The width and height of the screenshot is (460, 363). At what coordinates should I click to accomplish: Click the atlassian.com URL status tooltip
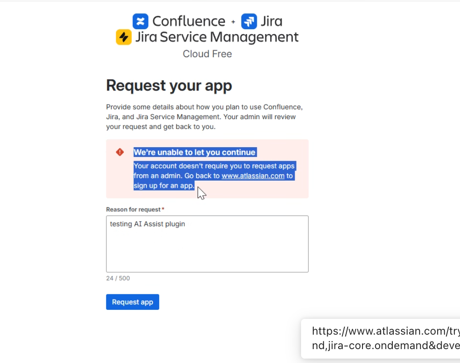coord(380,338)
